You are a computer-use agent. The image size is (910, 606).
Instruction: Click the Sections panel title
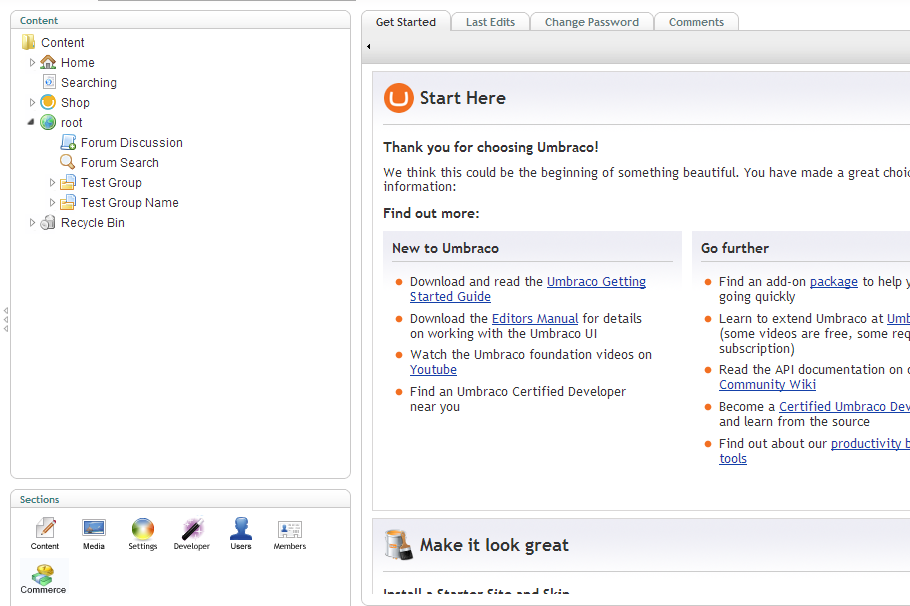tap(39, 499)
